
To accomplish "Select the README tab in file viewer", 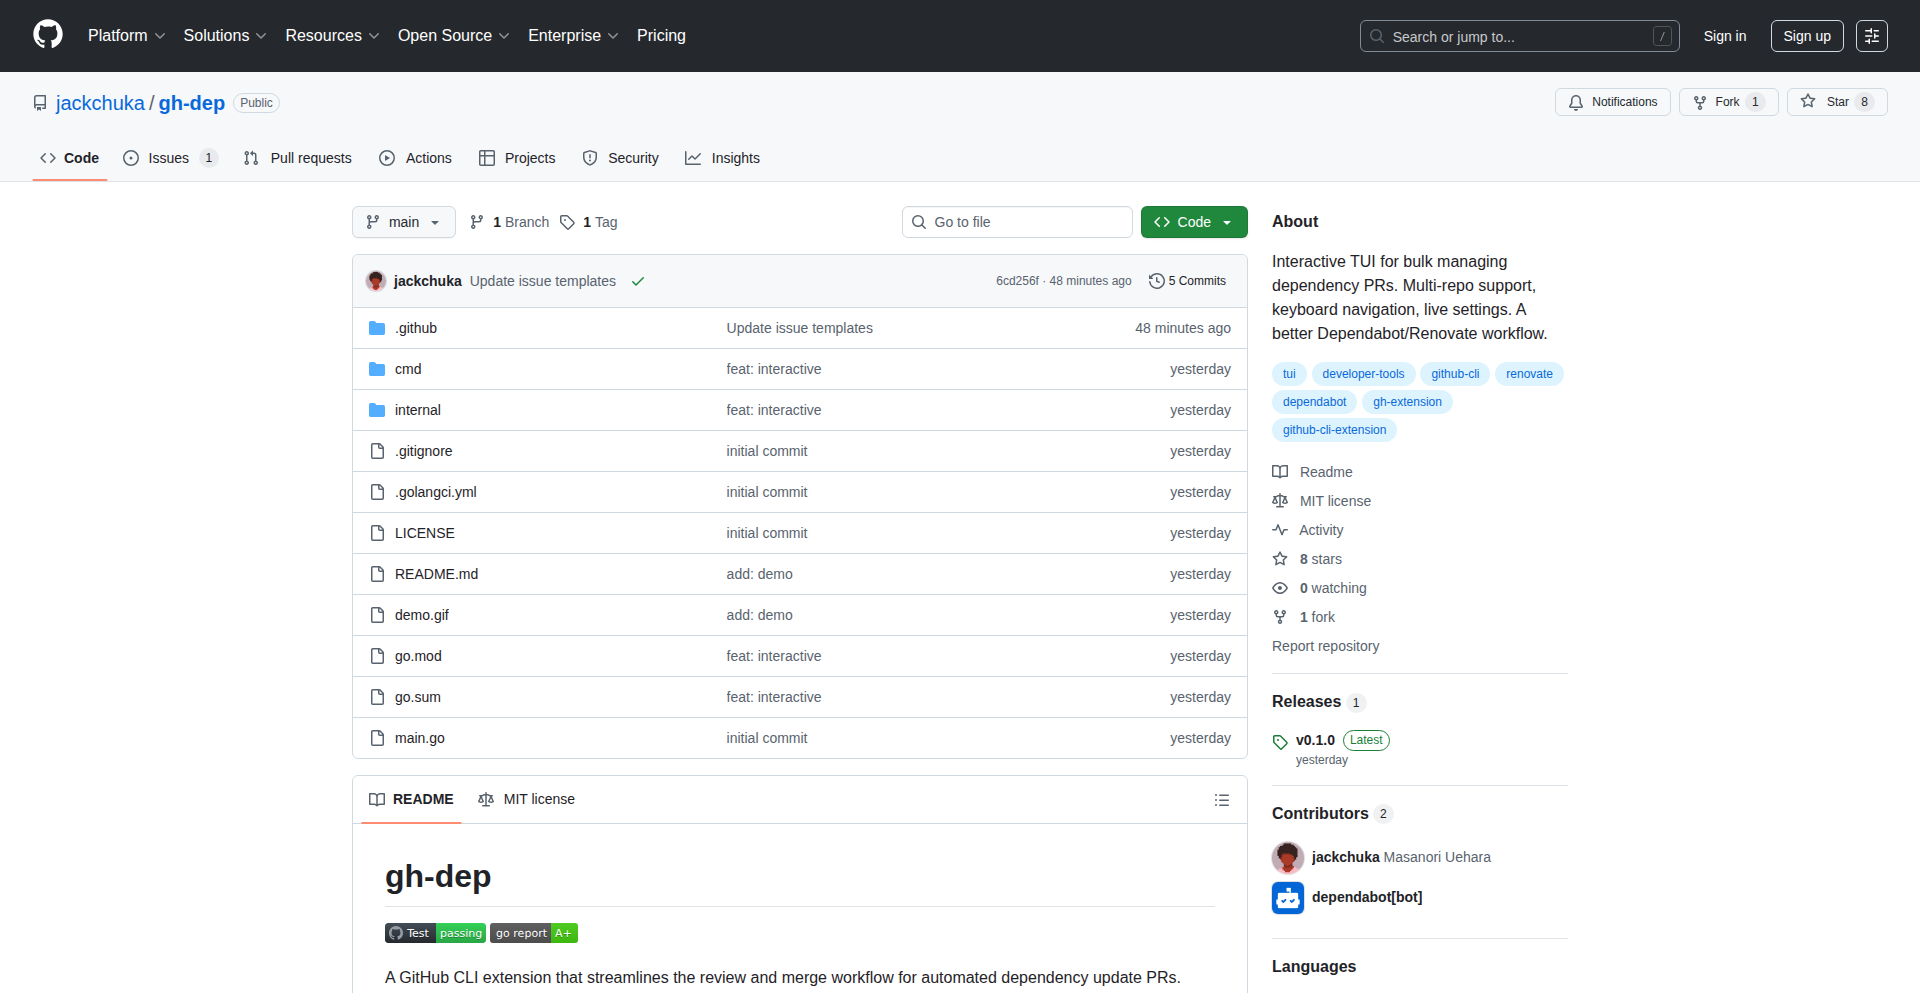I will [x=411, y=800].
